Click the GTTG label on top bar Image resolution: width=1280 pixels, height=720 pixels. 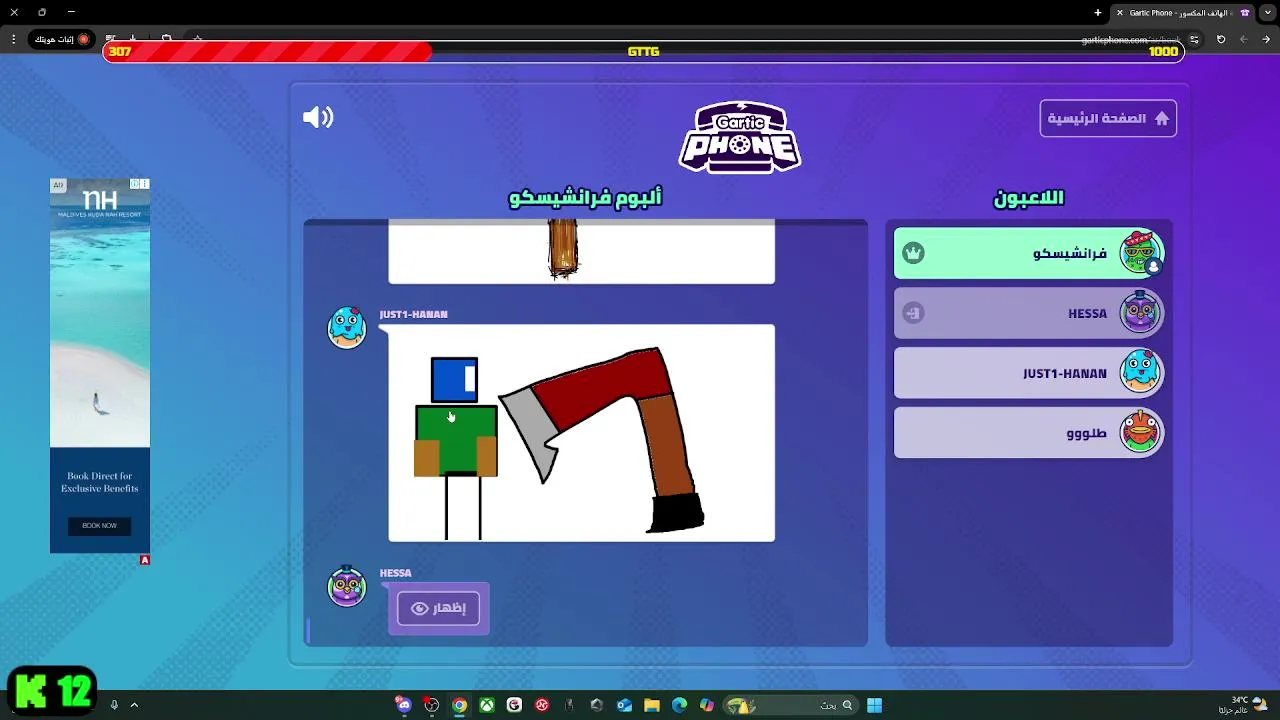pos(643,51)
